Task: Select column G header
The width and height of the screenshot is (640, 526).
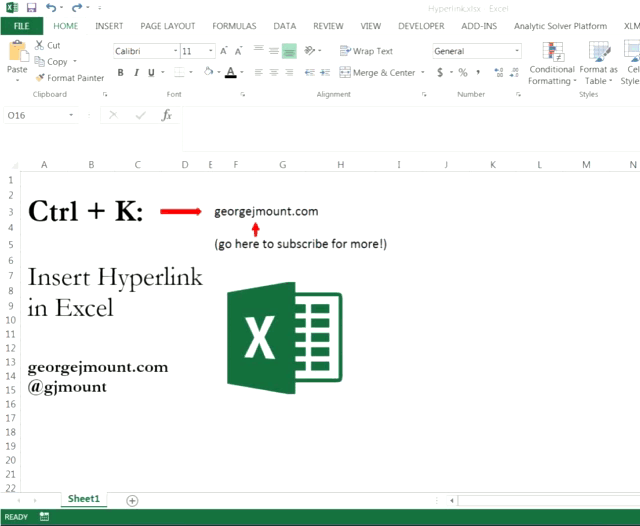Action: point(282,164)
